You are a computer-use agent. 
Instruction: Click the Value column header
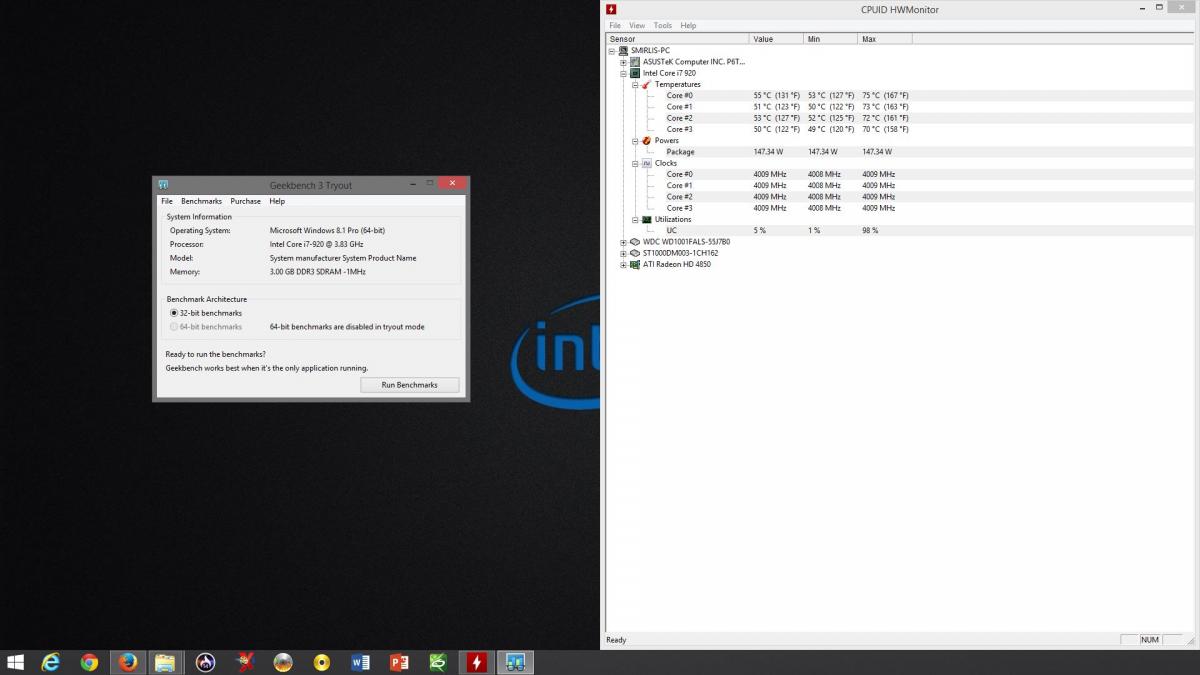pyautogui.click(x=776, y=39)
